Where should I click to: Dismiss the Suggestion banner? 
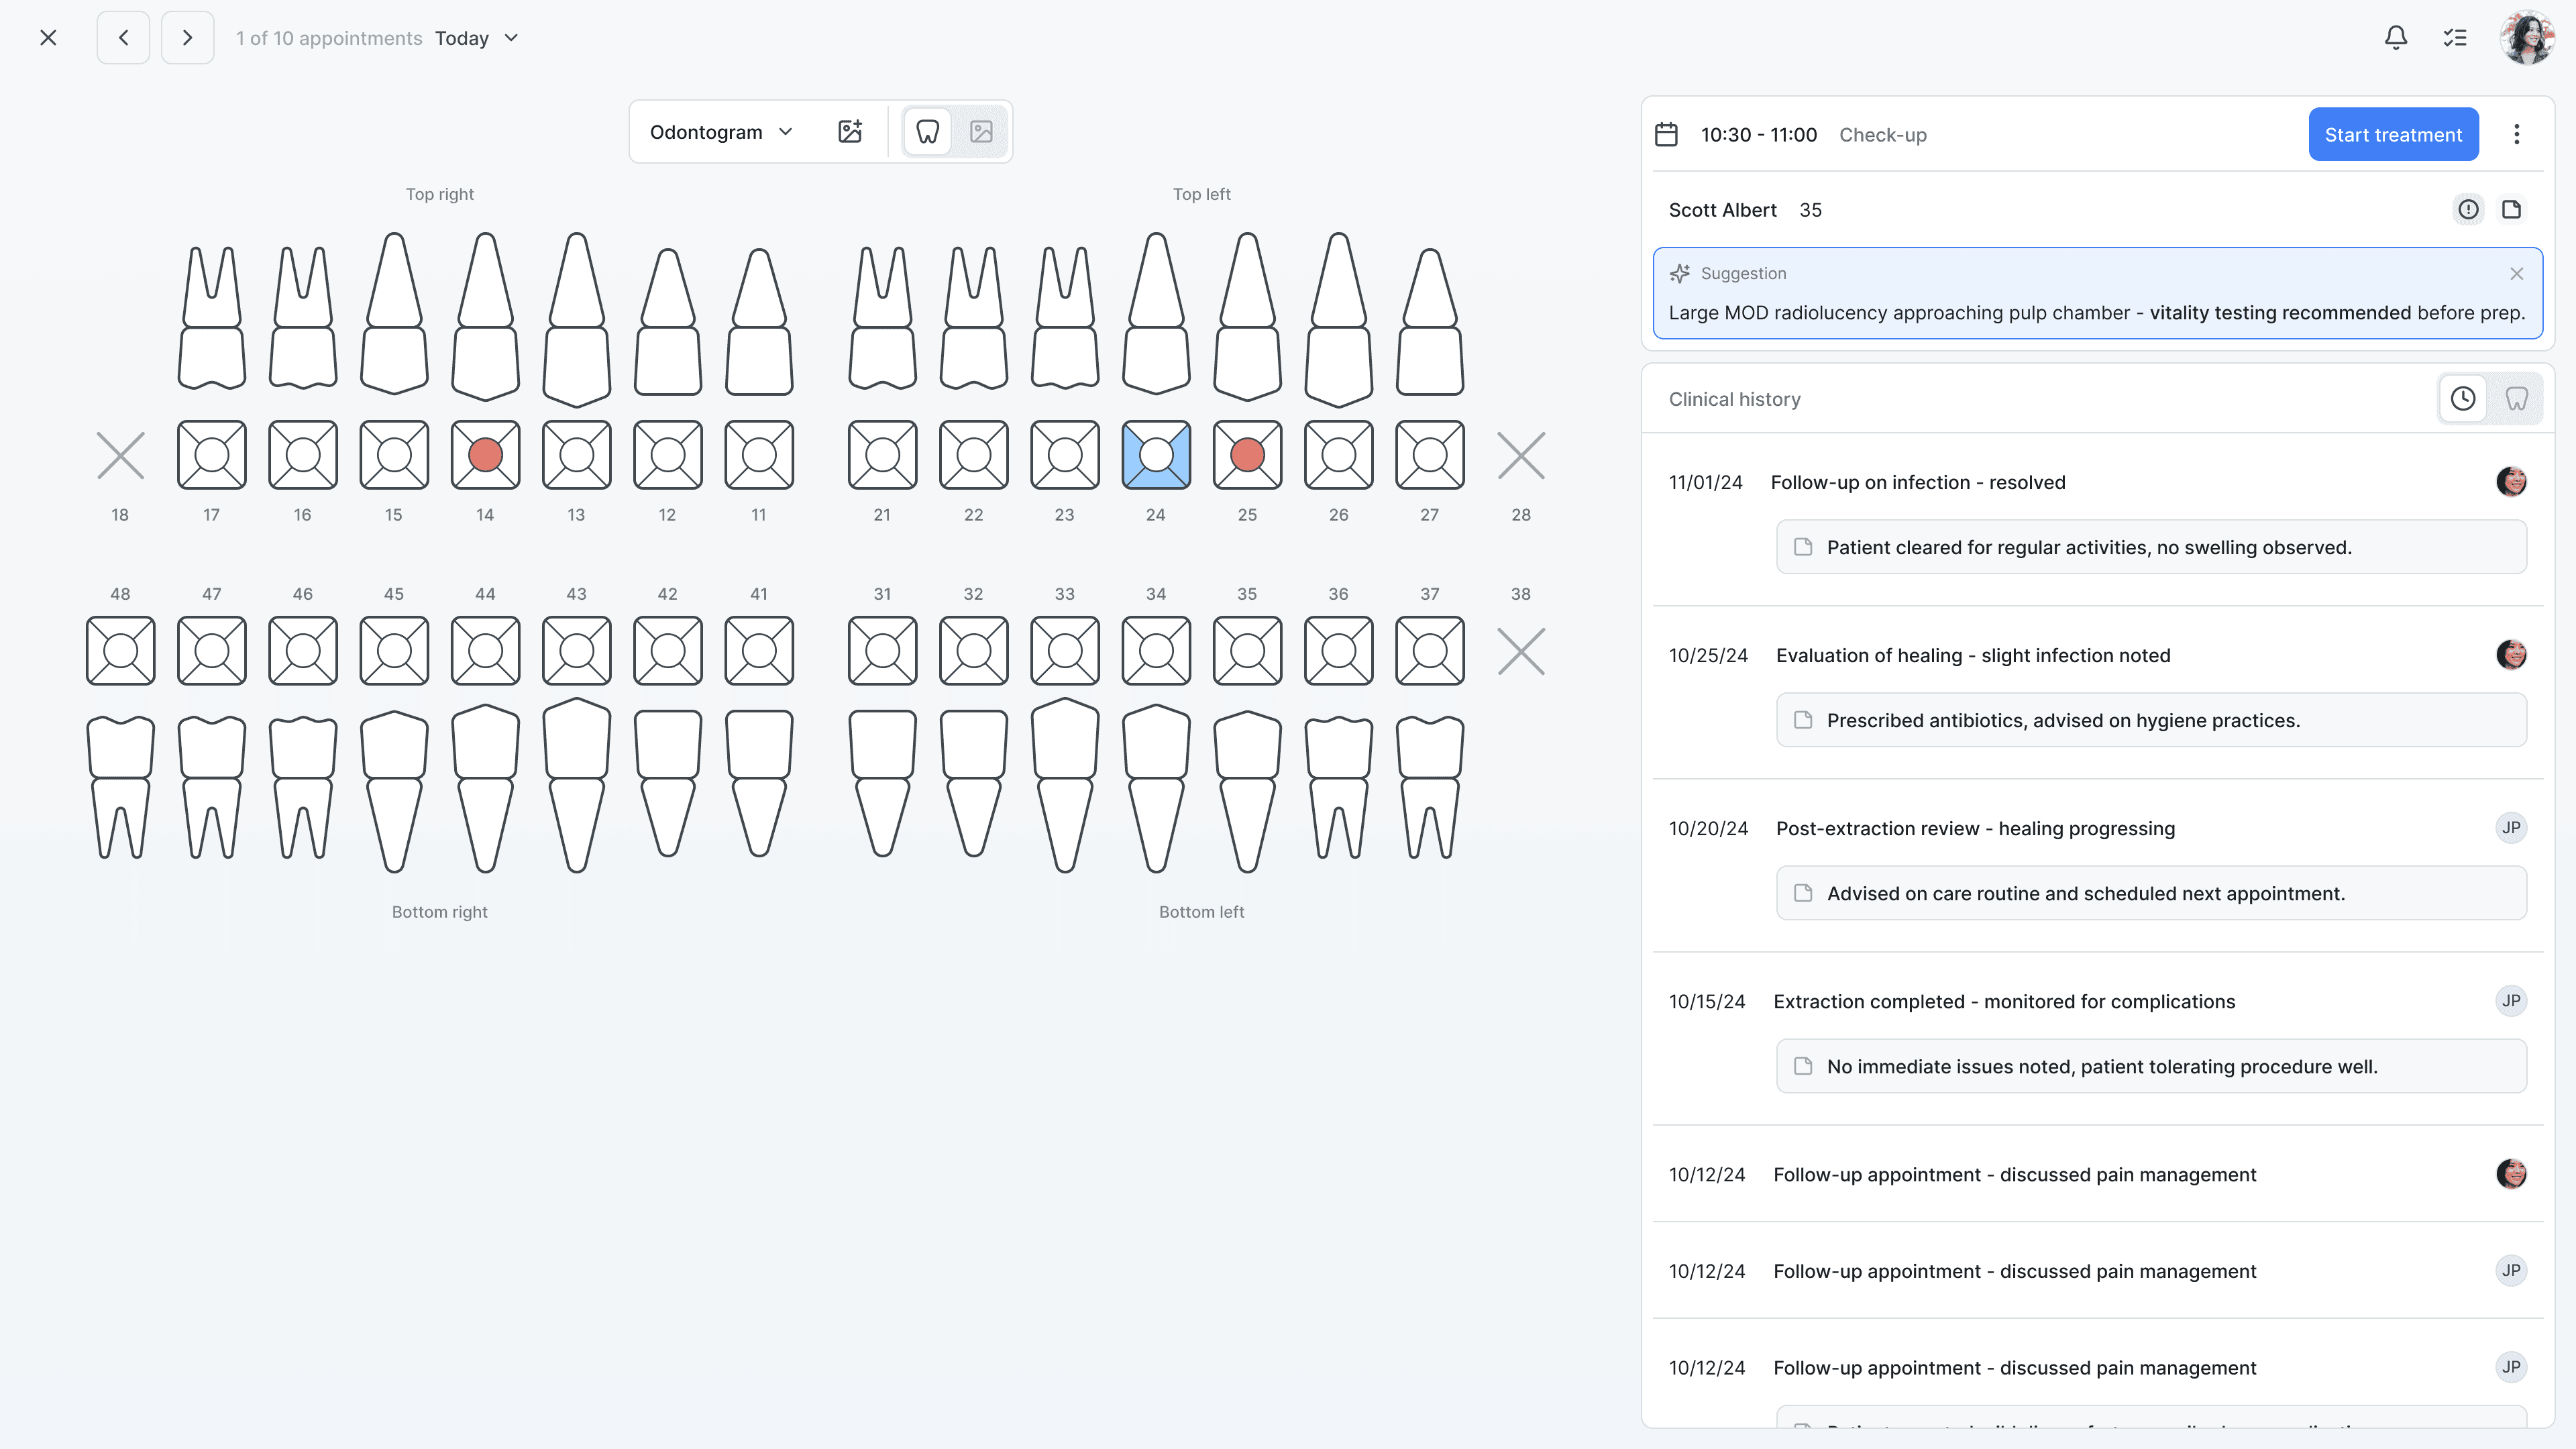tap(2516, 273)
